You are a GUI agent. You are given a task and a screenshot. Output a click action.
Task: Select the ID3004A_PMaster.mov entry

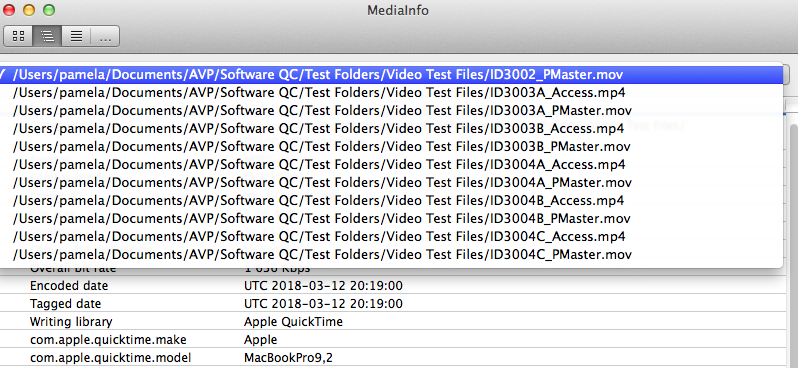(391, 182)
